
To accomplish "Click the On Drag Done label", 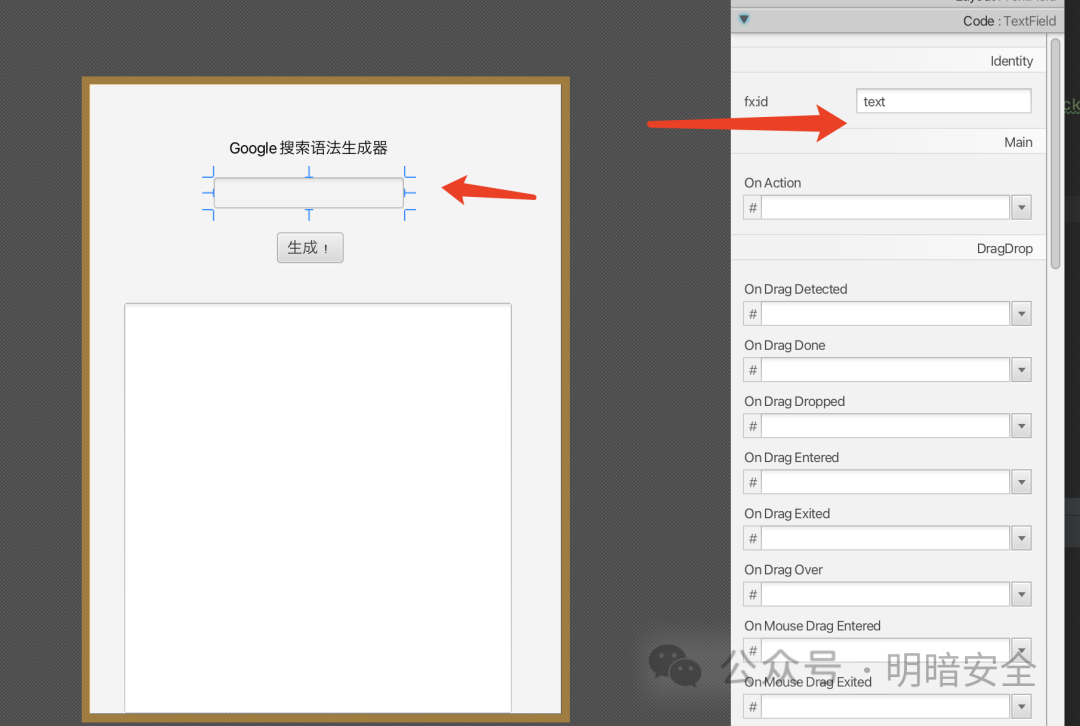I will point(785,345).
